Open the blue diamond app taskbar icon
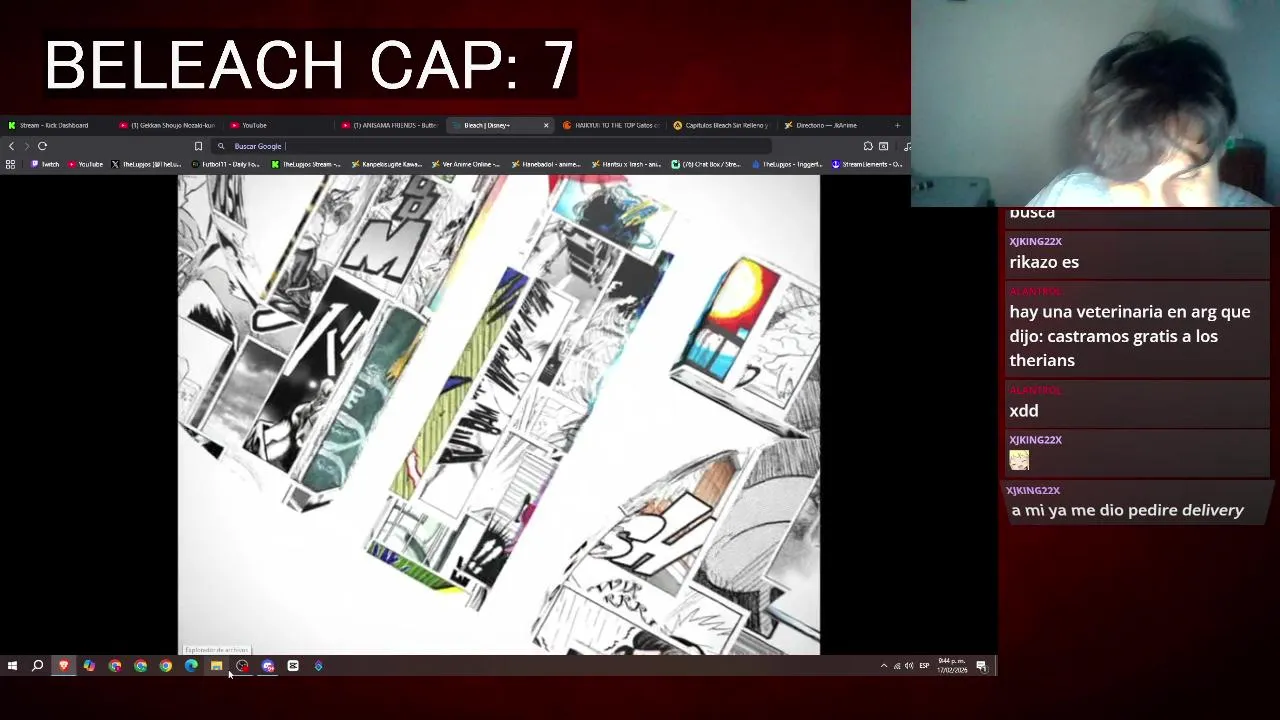 pyautogui.click(x=319, y=666)
